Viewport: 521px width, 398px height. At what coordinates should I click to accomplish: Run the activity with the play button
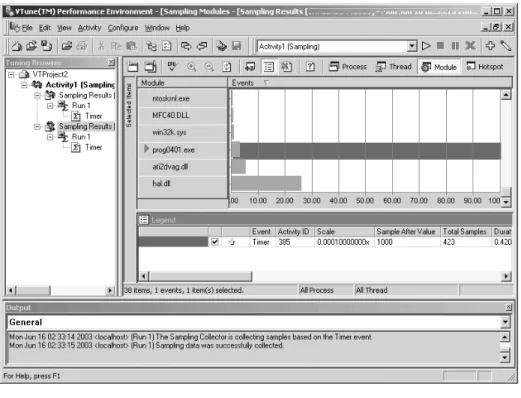coord(426,46)
